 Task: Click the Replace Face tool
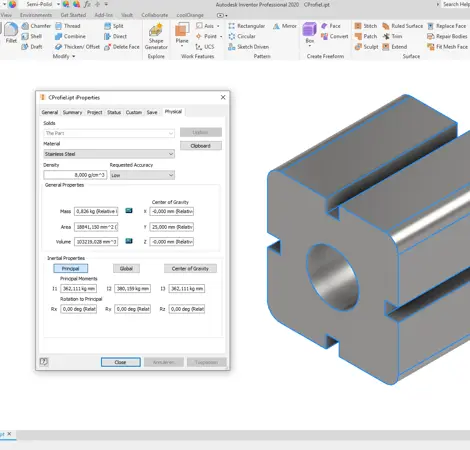[447, 26]
